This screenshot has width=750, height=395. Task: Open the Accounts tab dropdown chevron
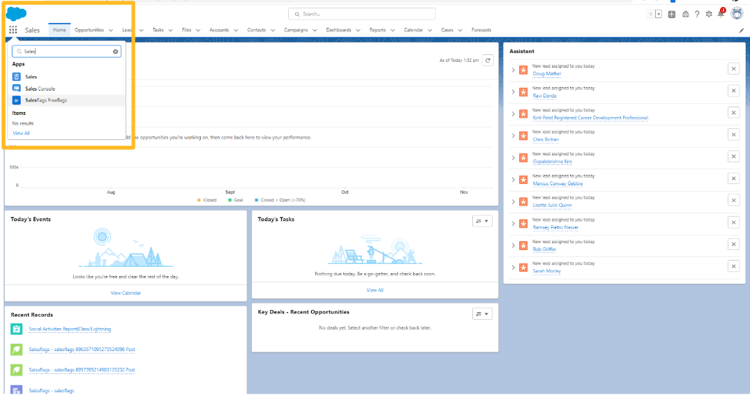pyautogui.click(x=236, y=30)
